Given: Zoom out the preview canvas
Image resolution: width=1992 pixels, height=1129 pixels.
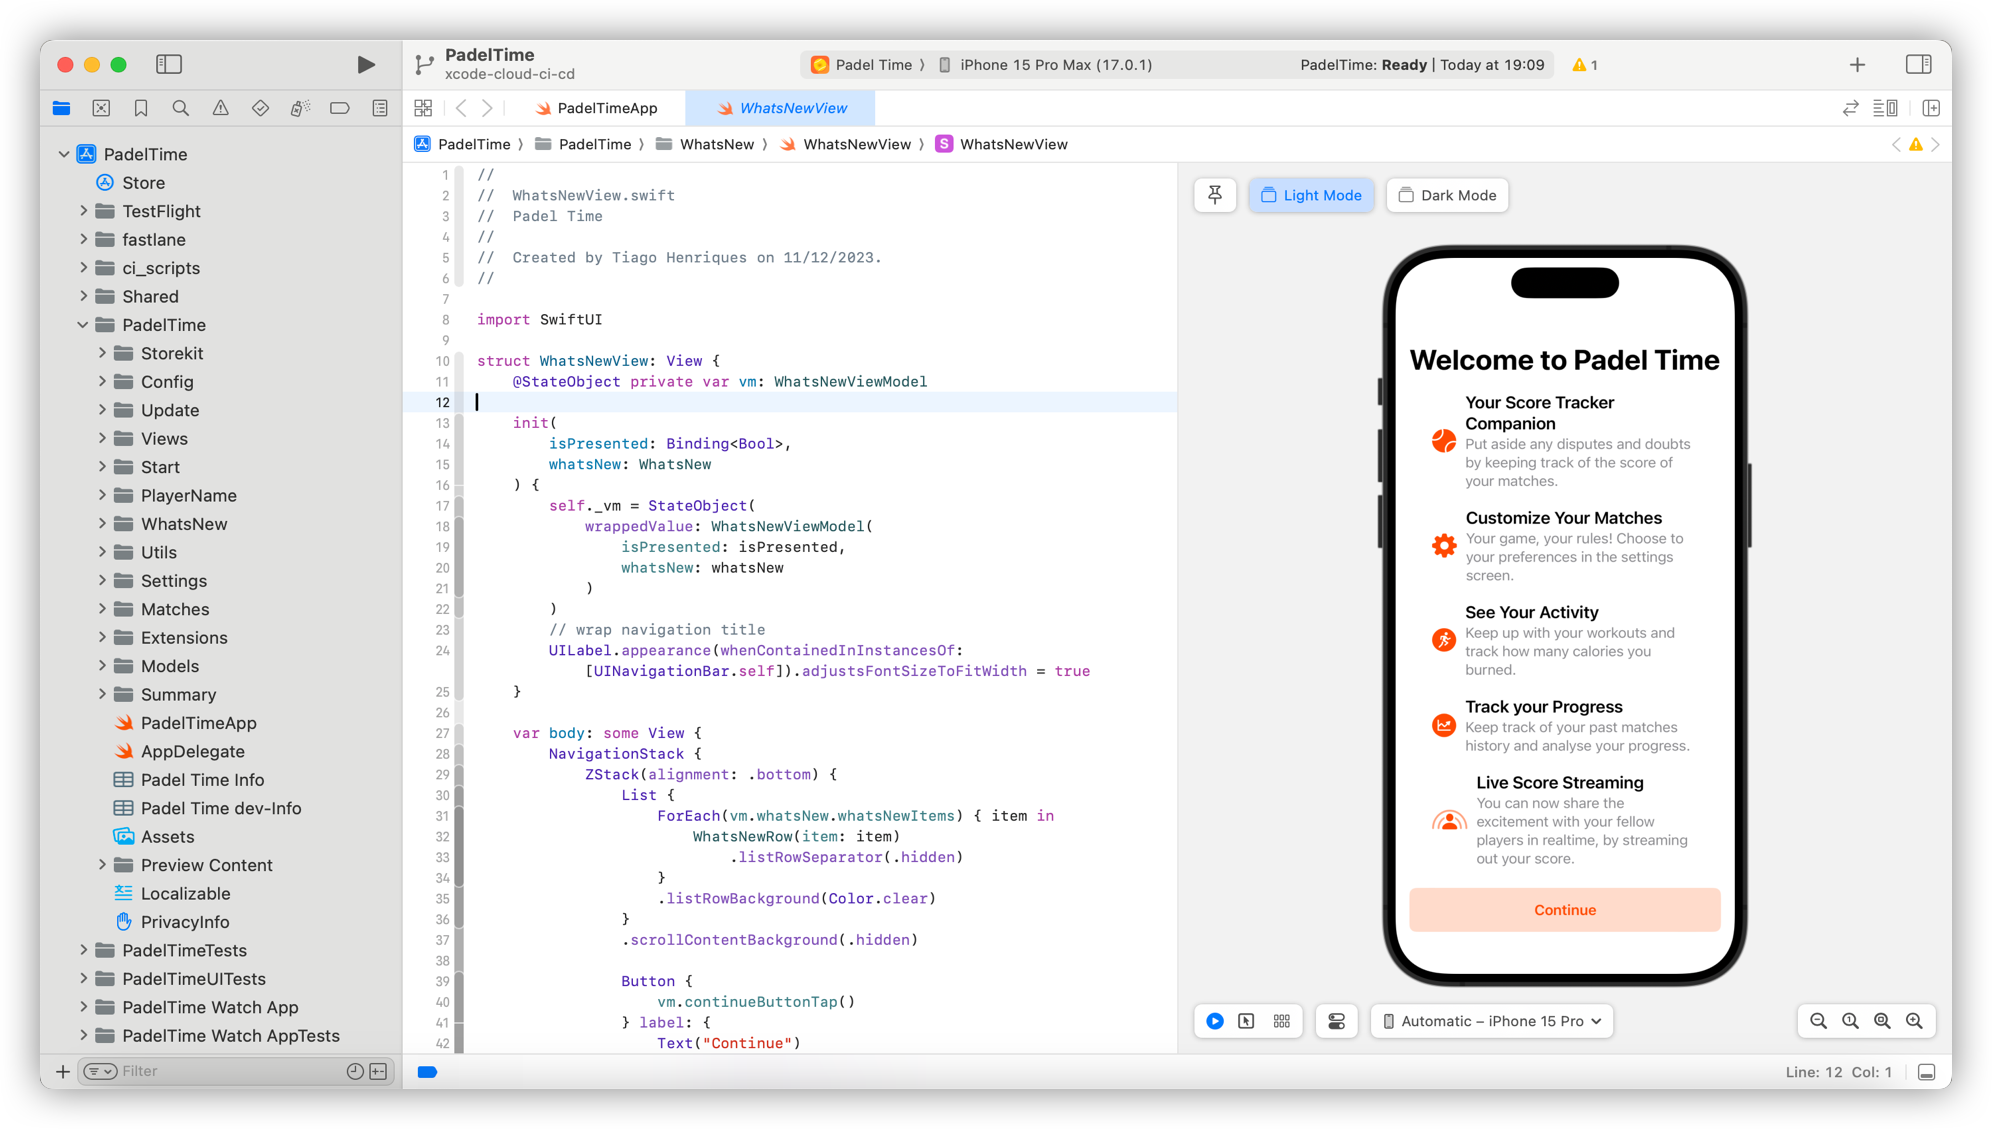Looking at the screenshot, I should [1819, 1021].
